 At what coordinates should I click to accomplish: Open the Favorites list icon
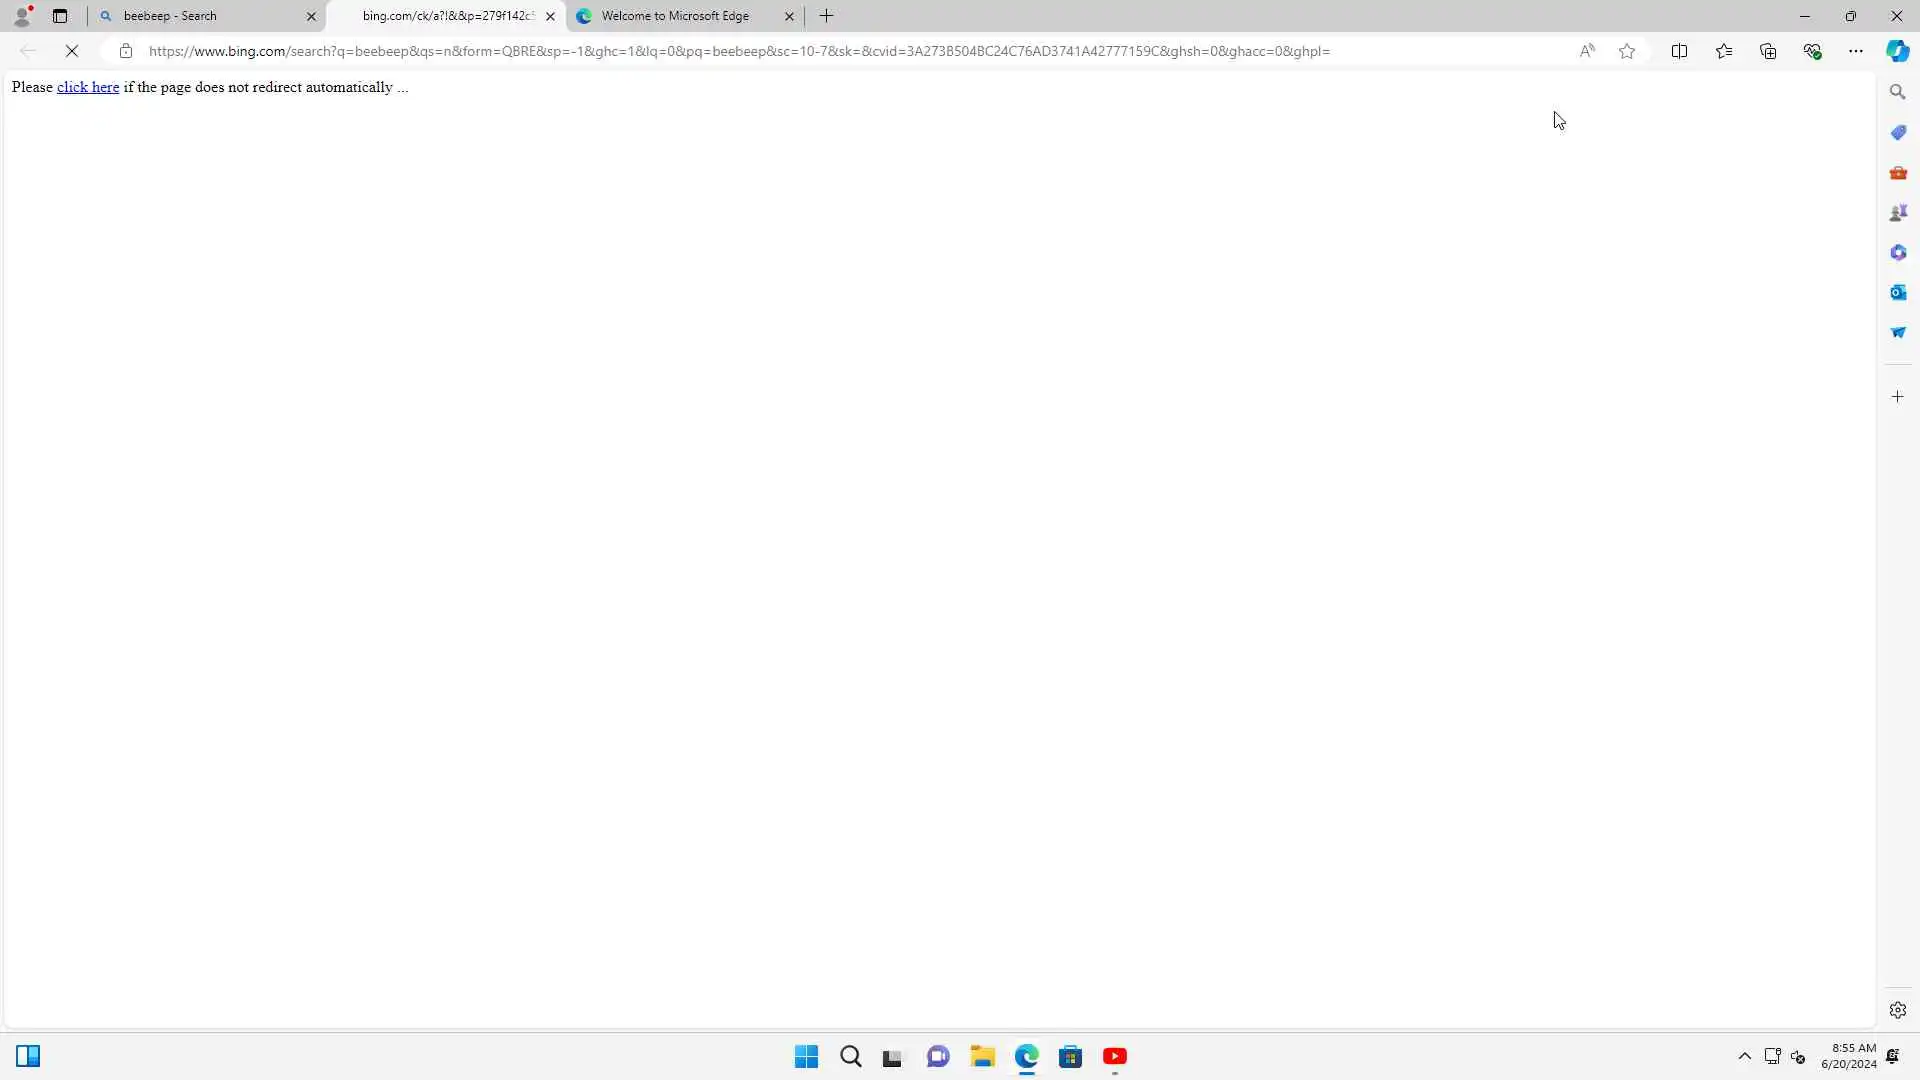[x=1724, y=51]
